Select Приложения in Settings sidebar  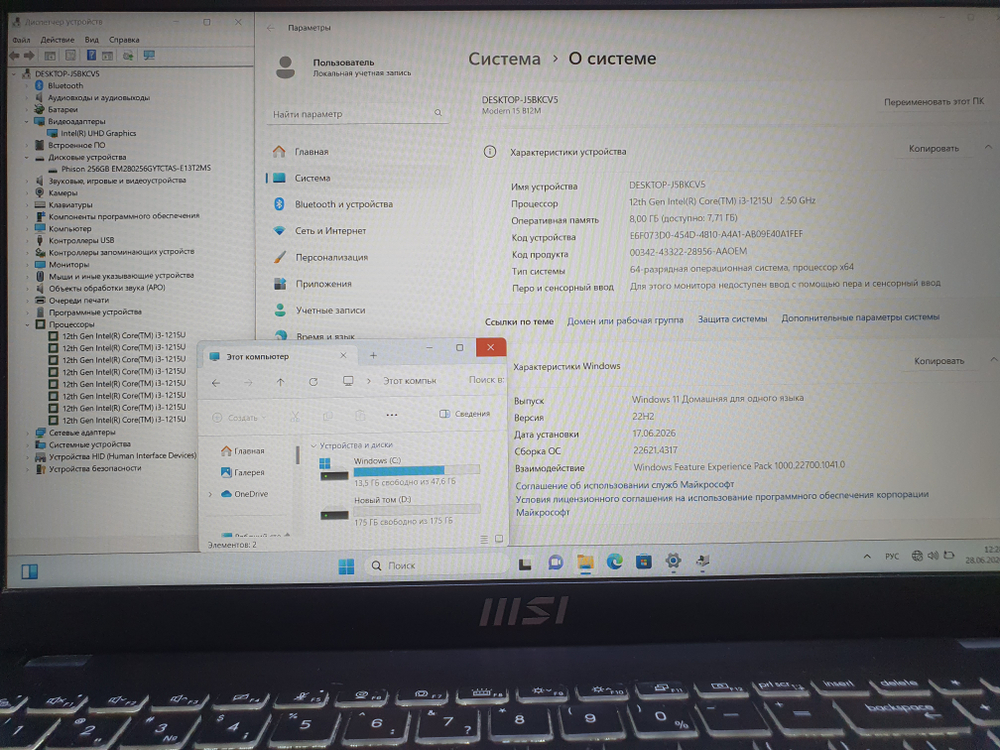tap(323, 284)
